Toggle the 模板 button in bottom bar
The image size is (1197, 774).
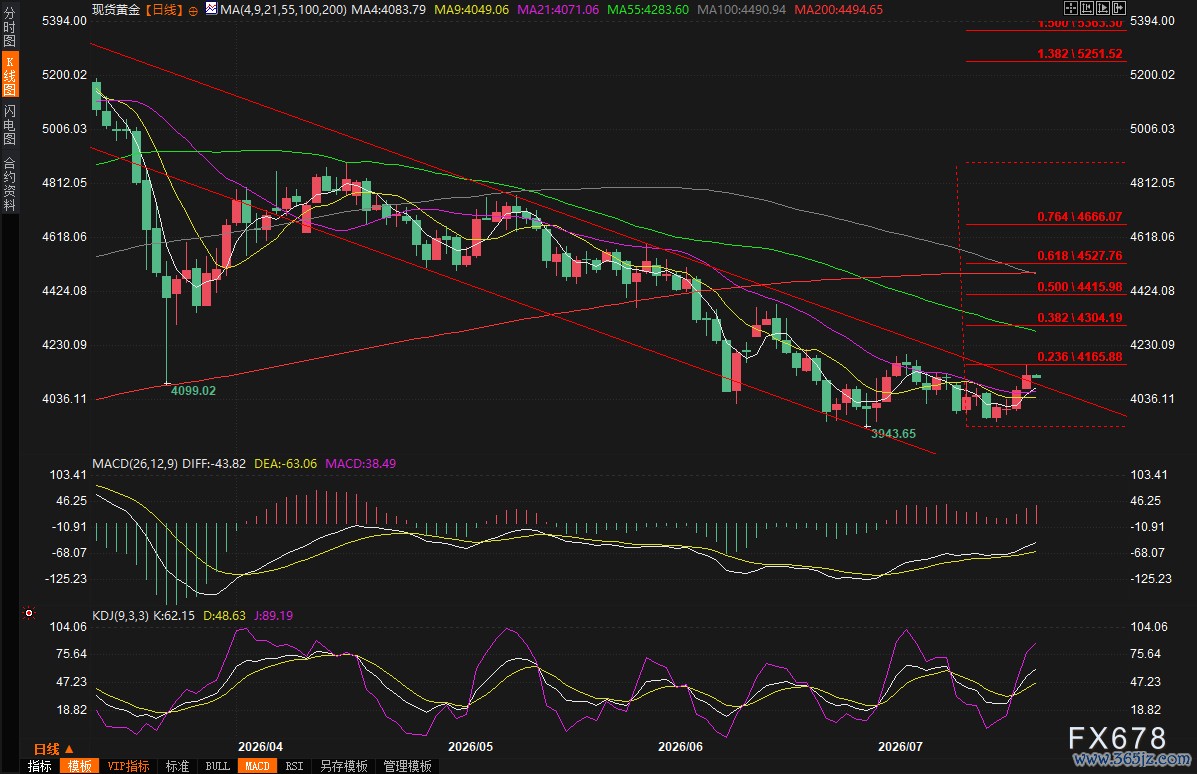(79, 766)
